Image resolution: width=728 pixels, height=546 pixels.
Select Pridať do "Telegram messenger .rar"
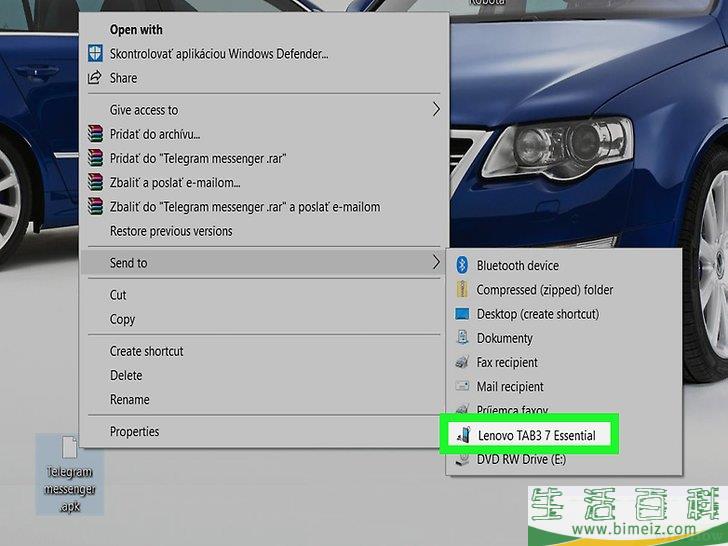click(264, 158)
